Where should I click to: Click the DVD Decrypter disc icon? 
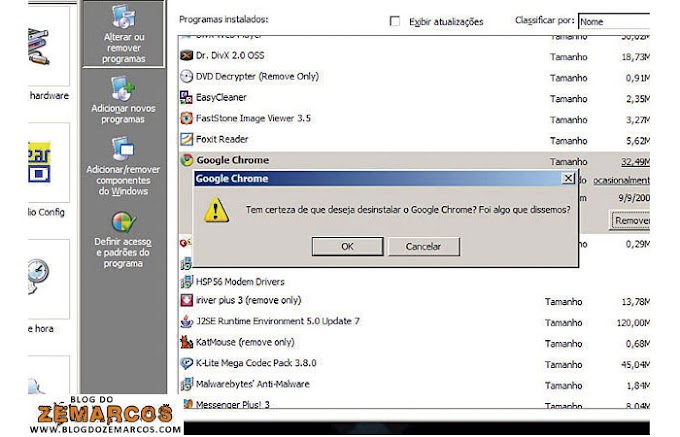tap(186, 76)
